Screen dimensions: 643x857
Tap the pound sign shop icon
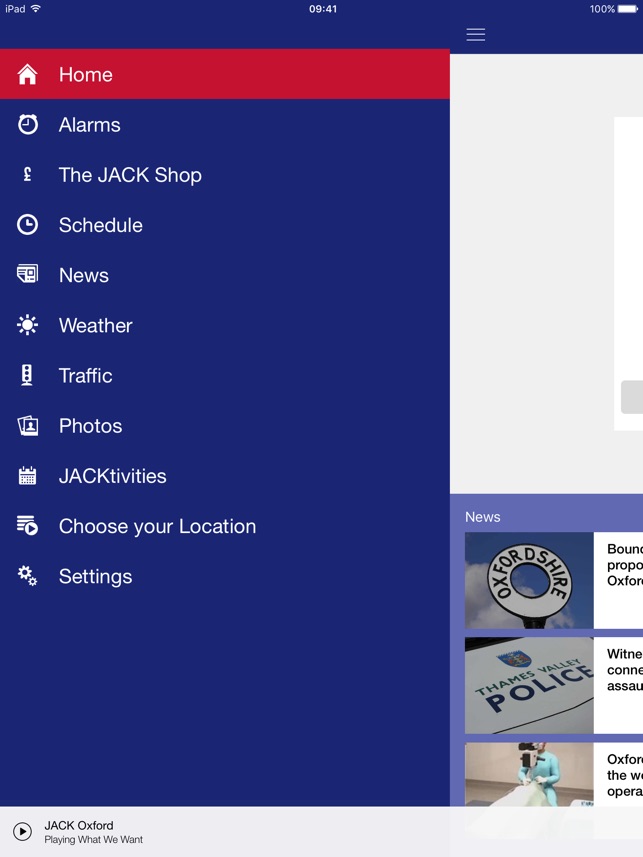27,174
